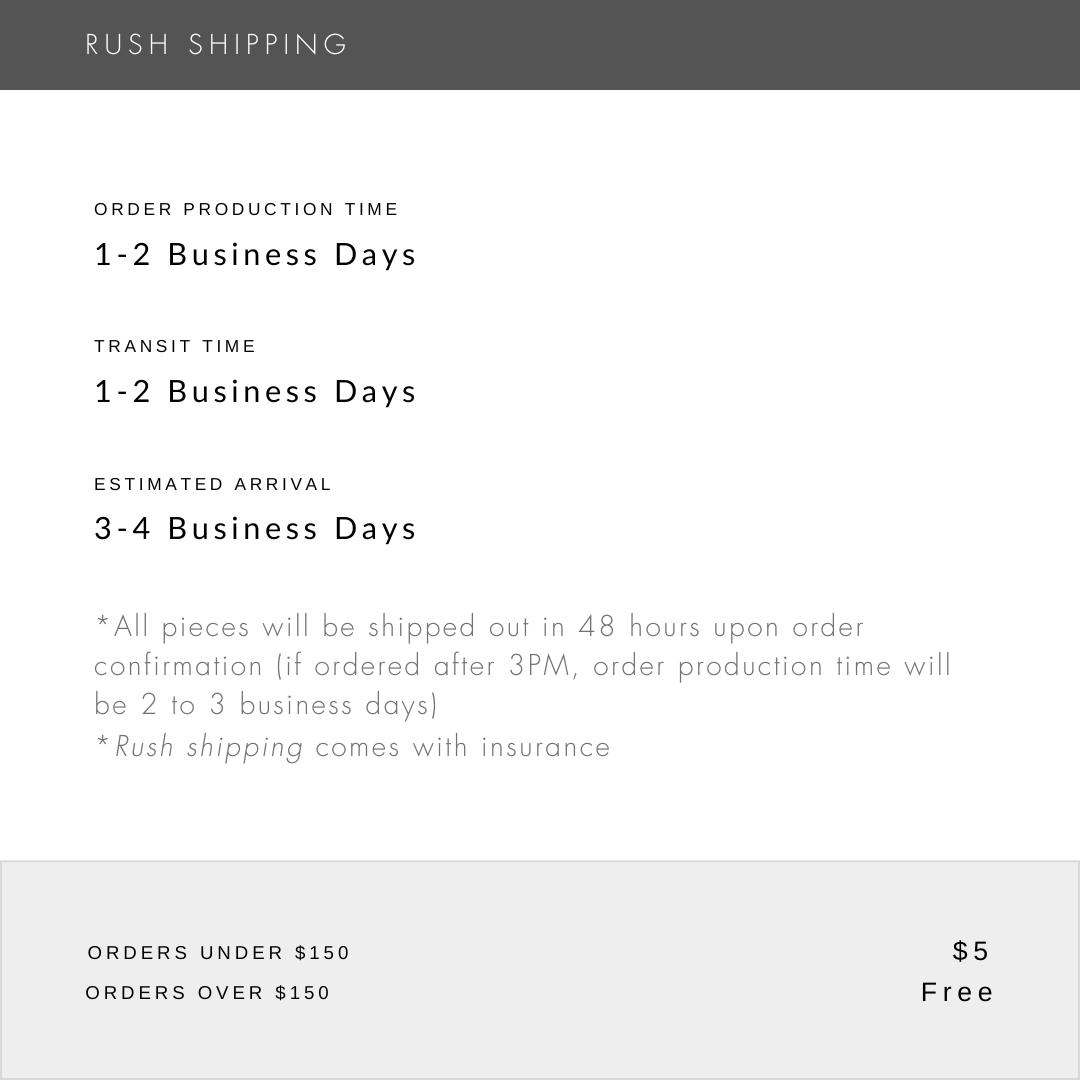1080x1080 pixels.
Task: Click the 3-4 Business Days arrival text
Action: click(x=255, y=529)
